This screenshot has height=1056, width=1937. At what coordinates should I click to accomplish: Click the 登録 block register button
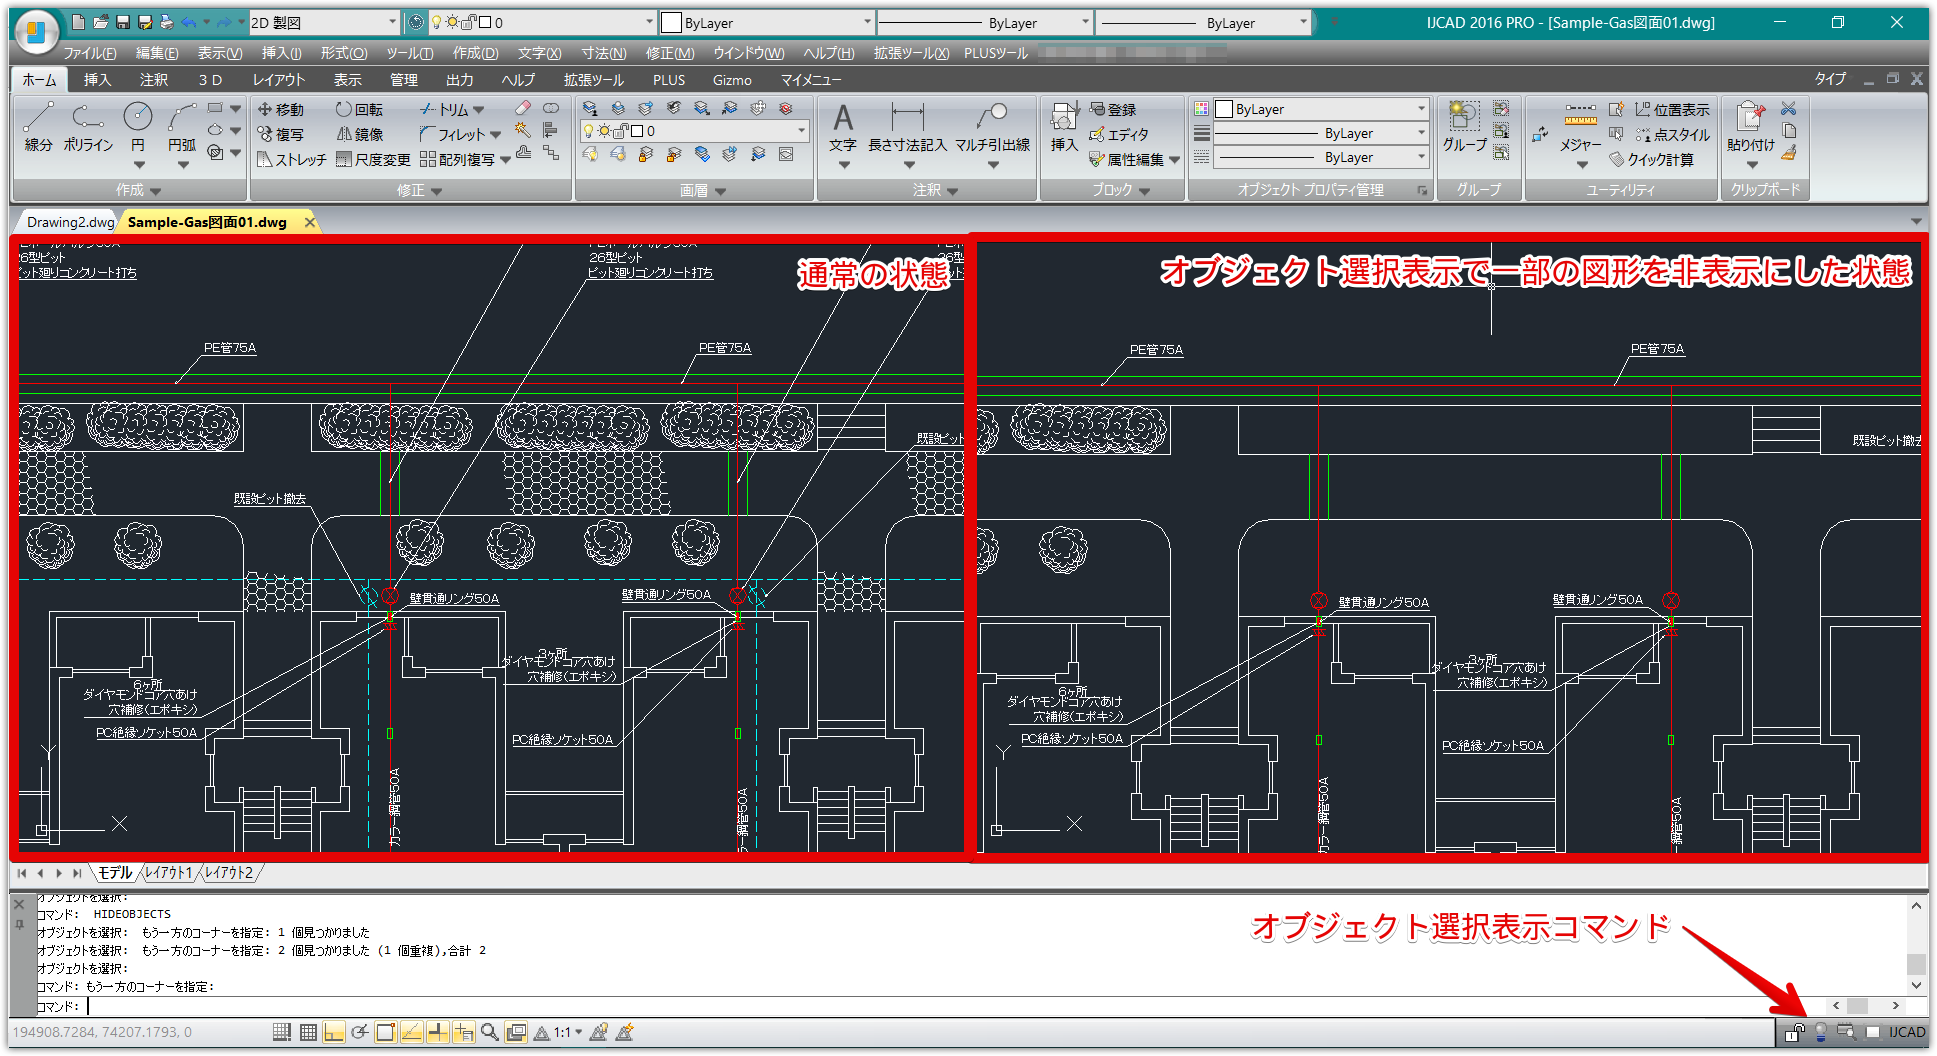(x=1113, y=109)
